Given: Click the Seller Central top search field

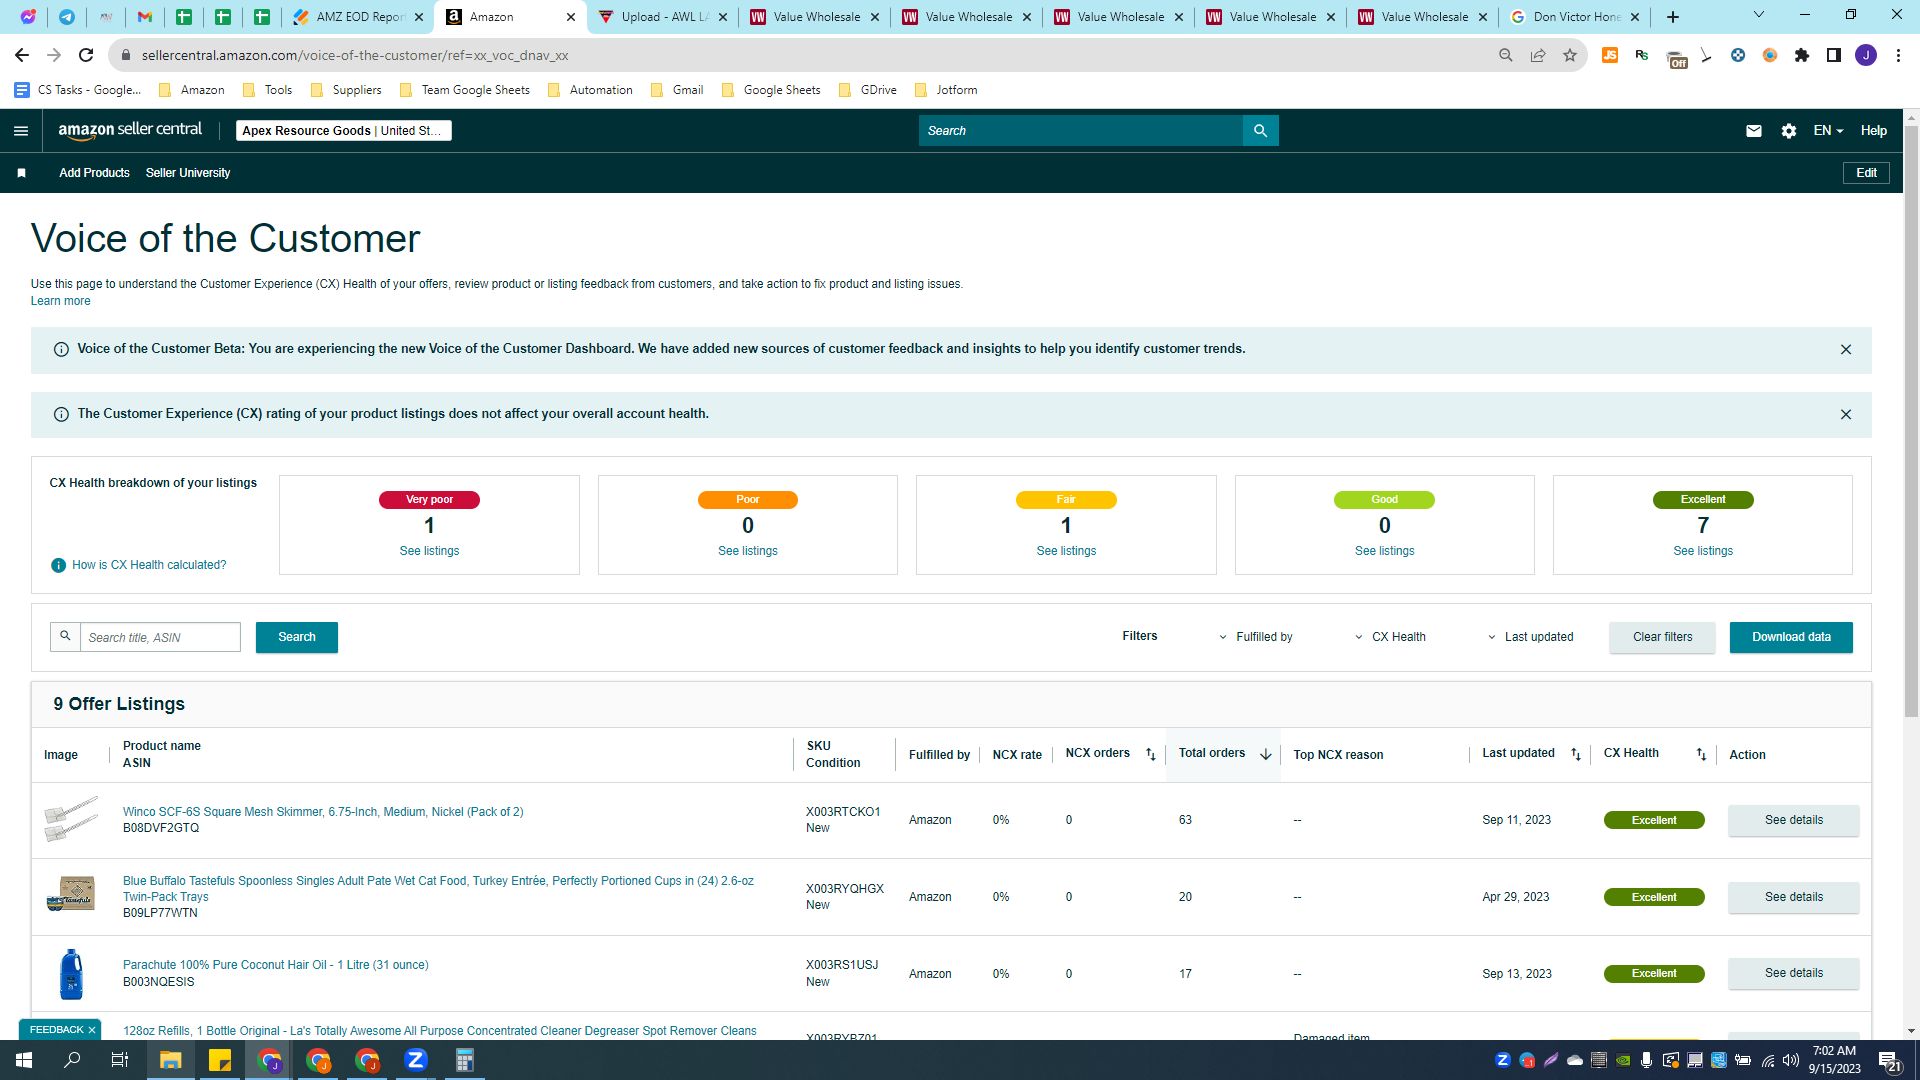Looking at the screenshot, I should [x=1080, y=131].
